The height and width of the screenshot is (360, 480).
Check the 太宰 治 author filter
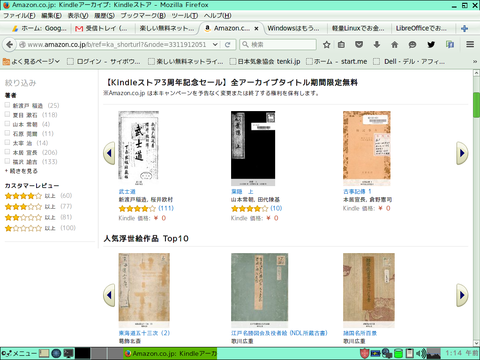click(7, 143)
